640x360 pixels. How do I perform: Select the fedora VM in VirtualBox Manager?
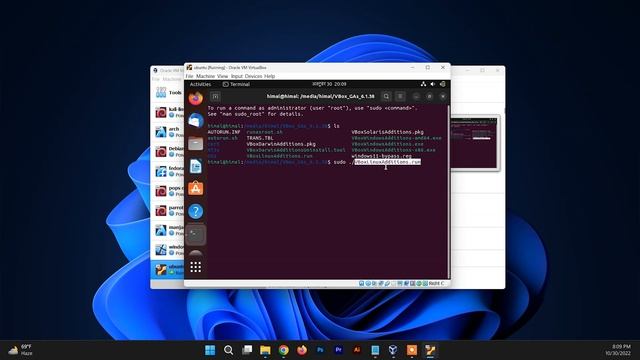pyautogui.click(x=168, y=171)
